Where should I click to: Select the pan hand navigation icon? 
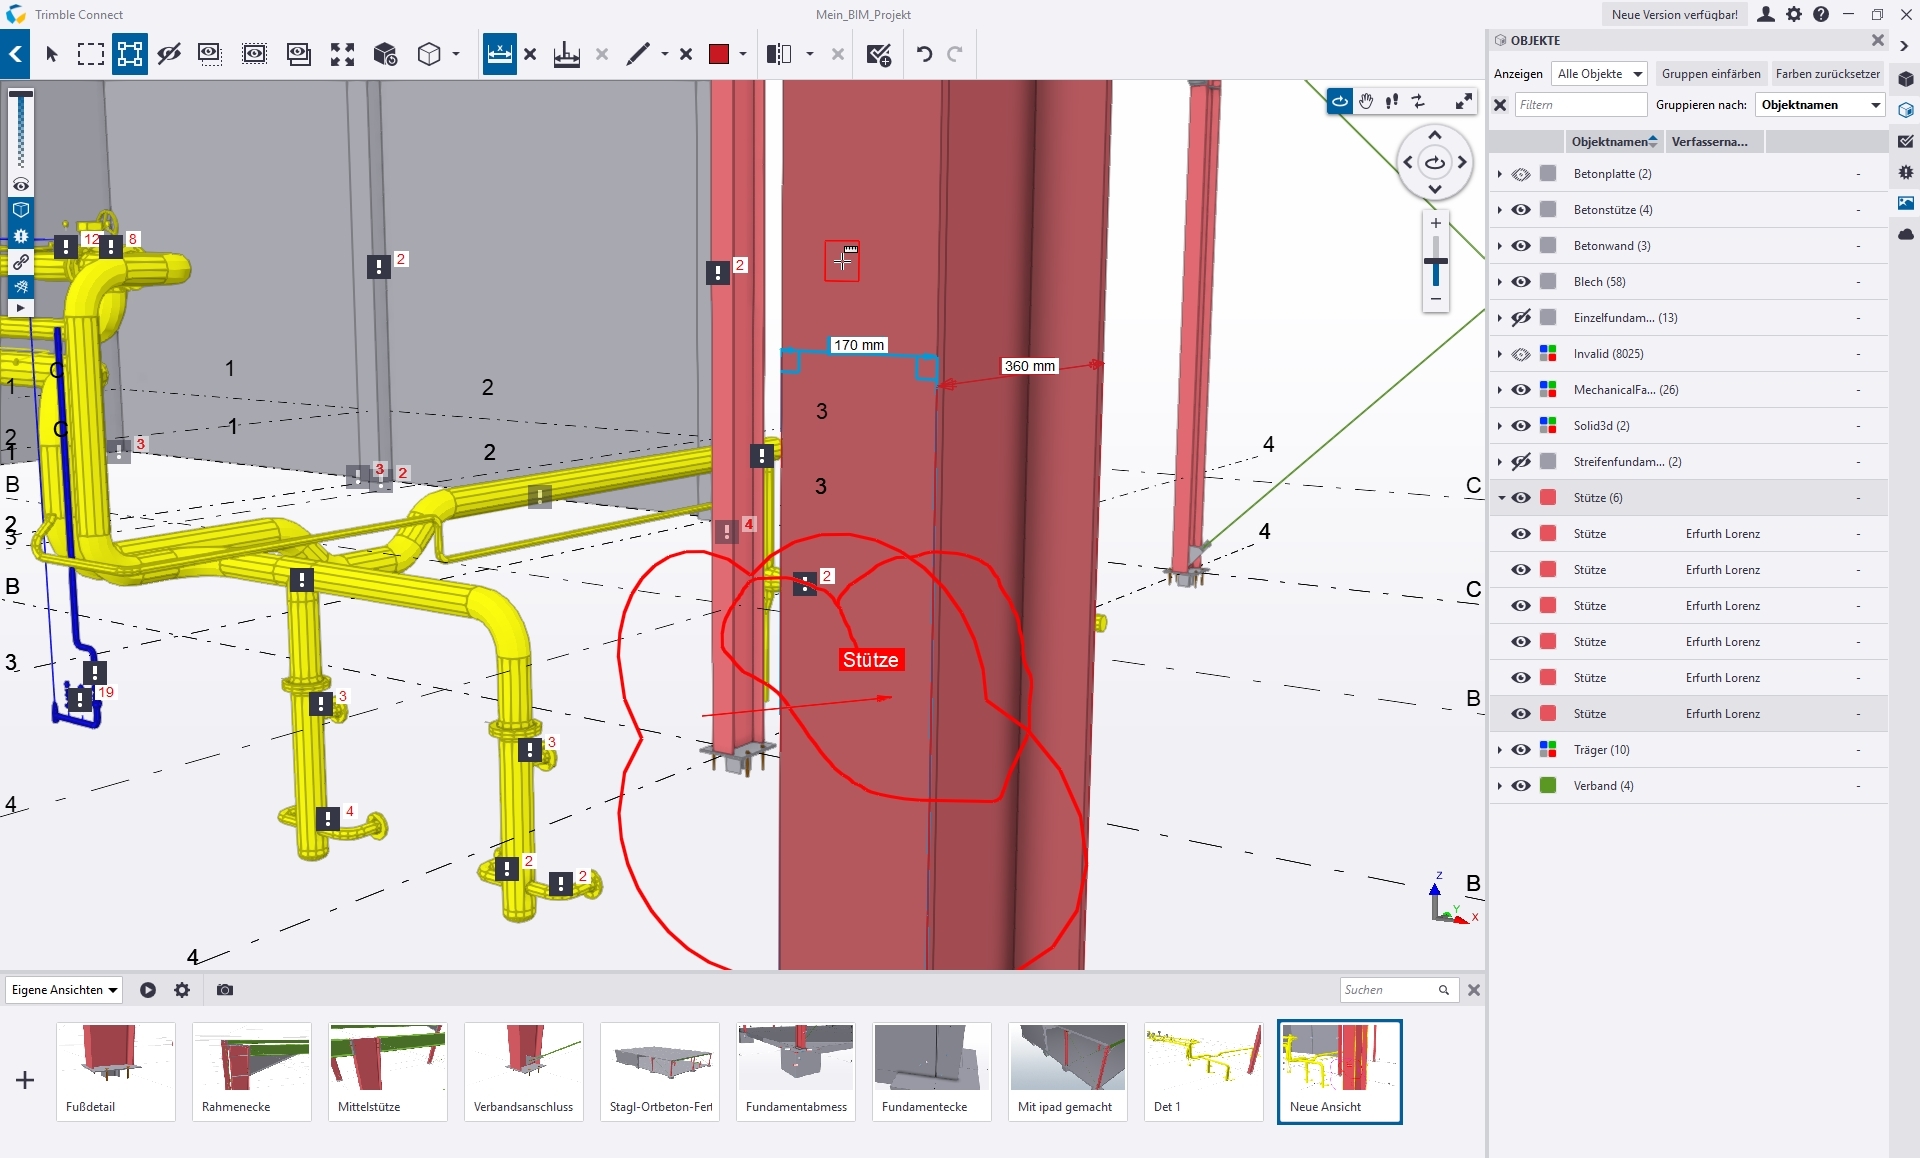(1366, 101)
